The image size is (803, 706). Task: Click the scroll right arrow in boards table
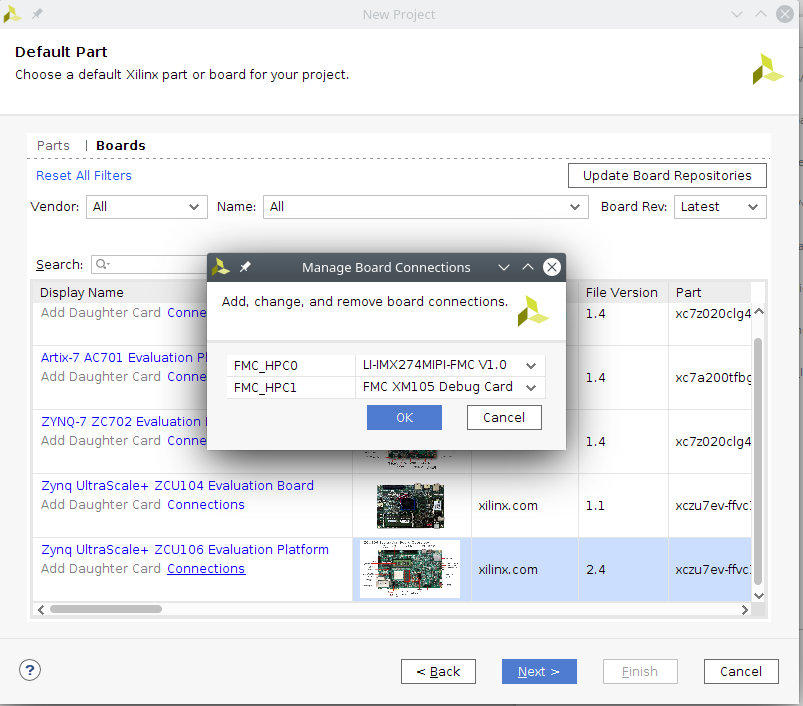745,609
